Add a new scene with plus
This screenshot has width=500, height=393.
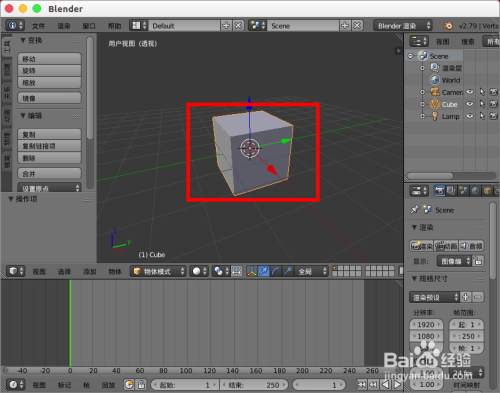tap(345, 26)
